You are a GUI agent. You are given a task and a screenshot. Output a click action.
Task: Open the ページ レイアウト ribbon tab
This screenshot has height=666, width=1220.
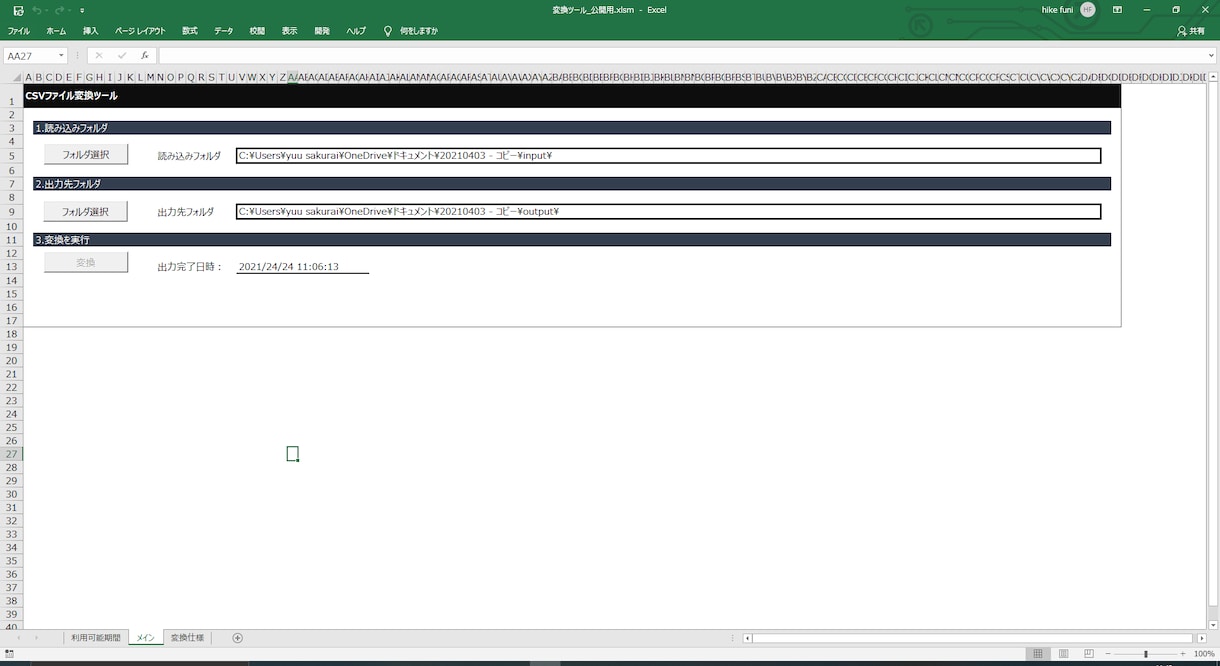pyautogui.click(x=140, y=31)
